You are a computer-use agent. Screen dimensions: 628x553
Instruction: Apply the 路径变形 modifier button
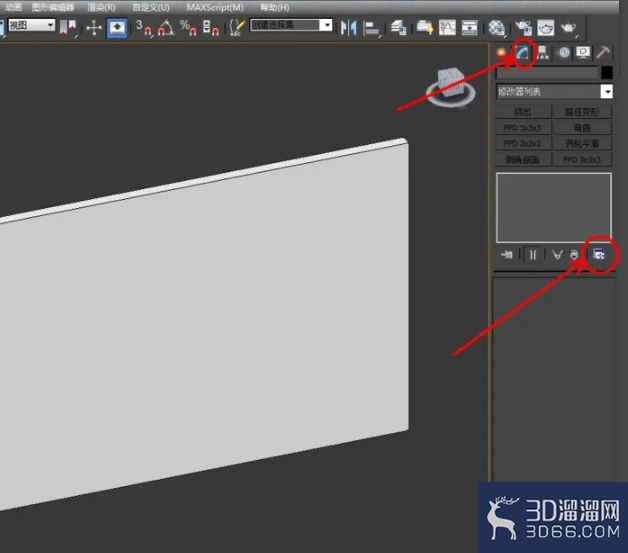tap(582, 112)
